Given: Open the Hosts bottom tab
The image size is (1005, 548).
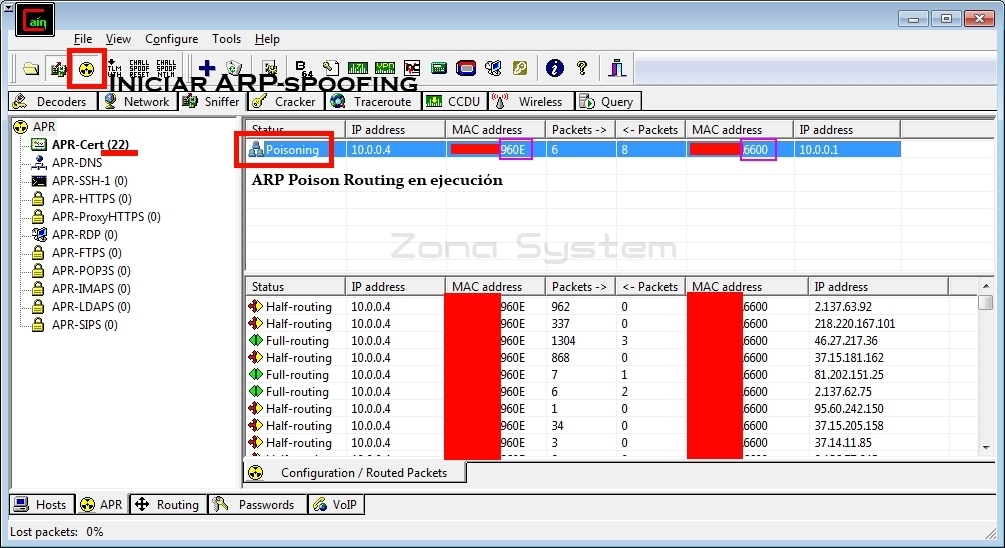Looking at the screenshot, I should click(x=42, y=504).
